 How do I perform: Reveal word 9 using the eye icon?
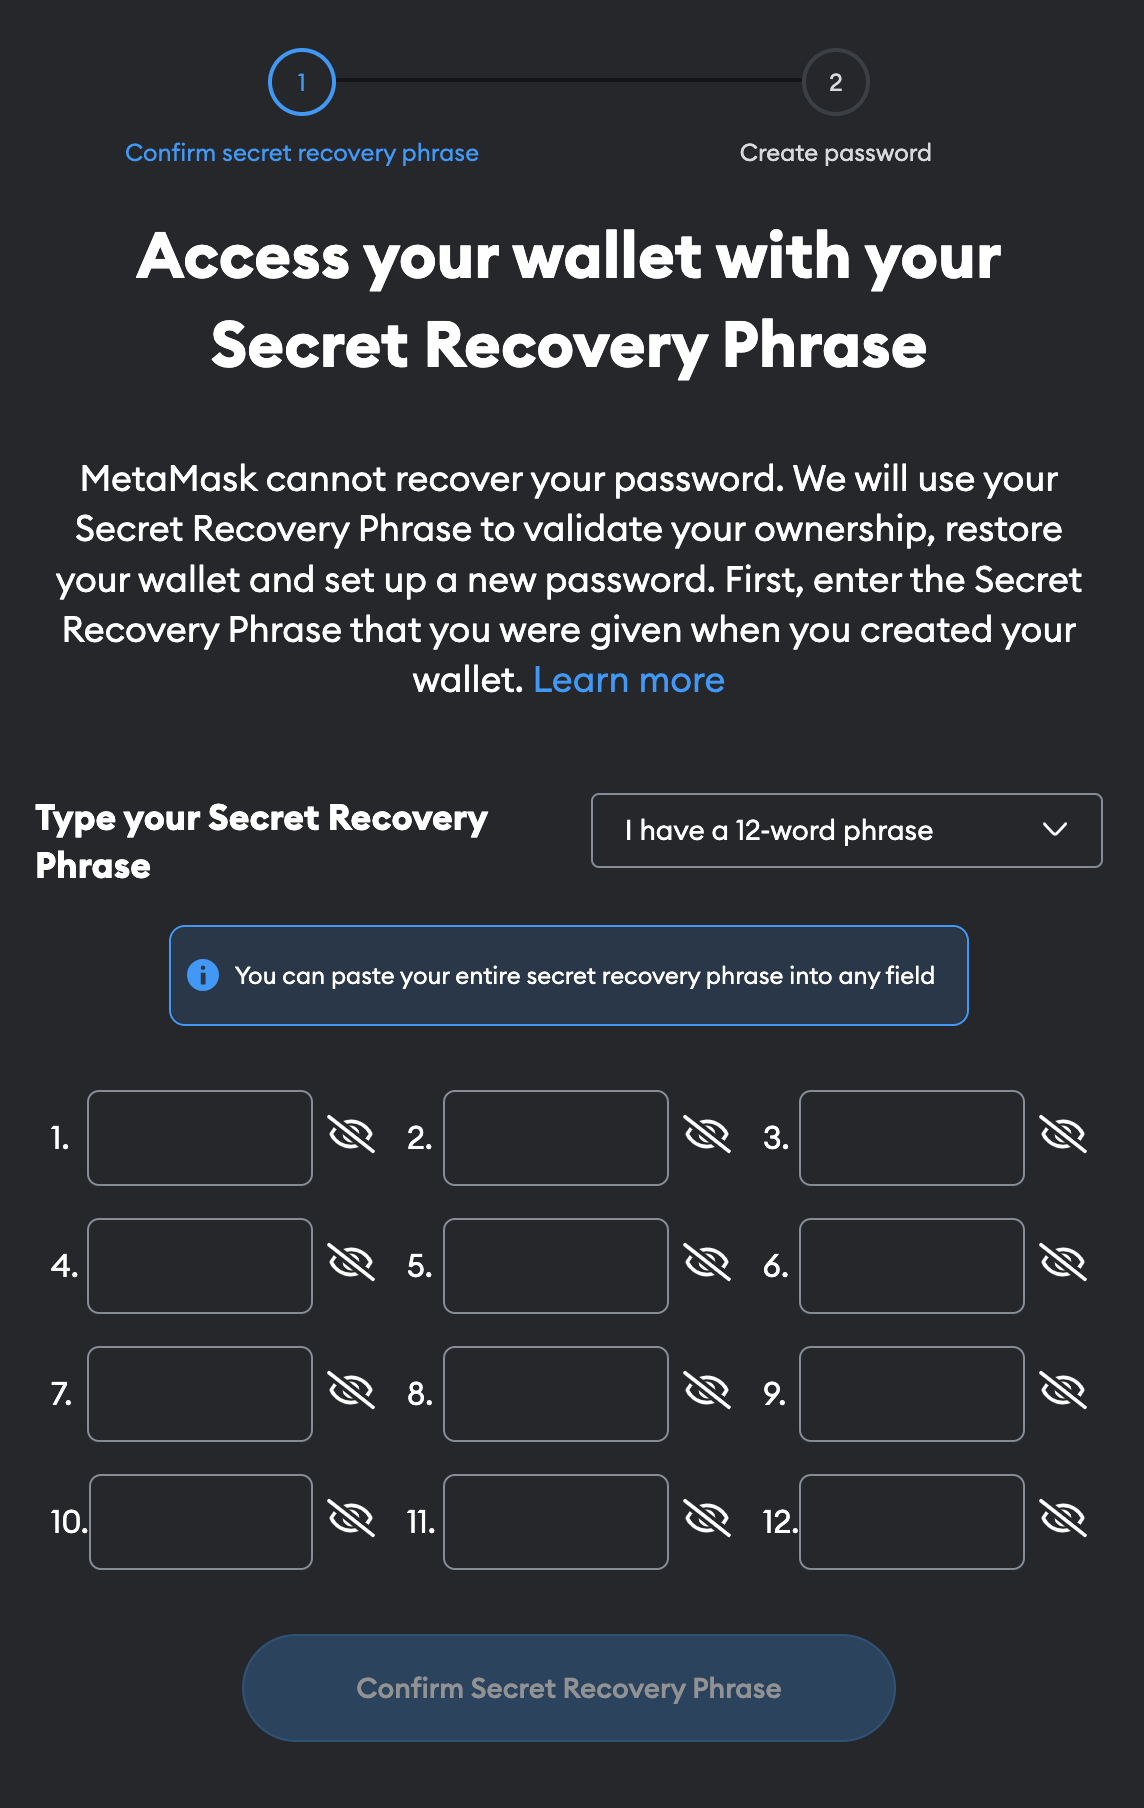point(1063,1392)
